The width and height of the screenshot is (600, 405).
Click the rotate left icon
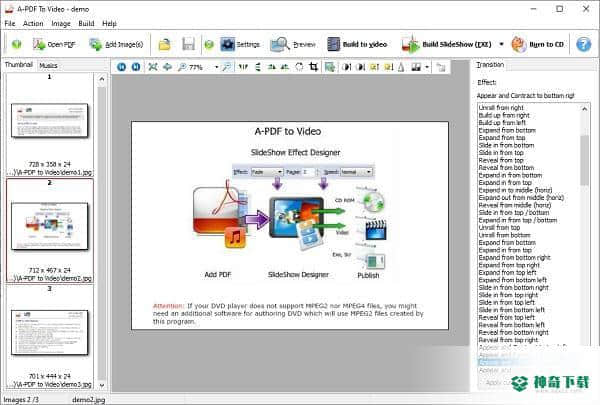pyautogui.click(x=272, y=67)
